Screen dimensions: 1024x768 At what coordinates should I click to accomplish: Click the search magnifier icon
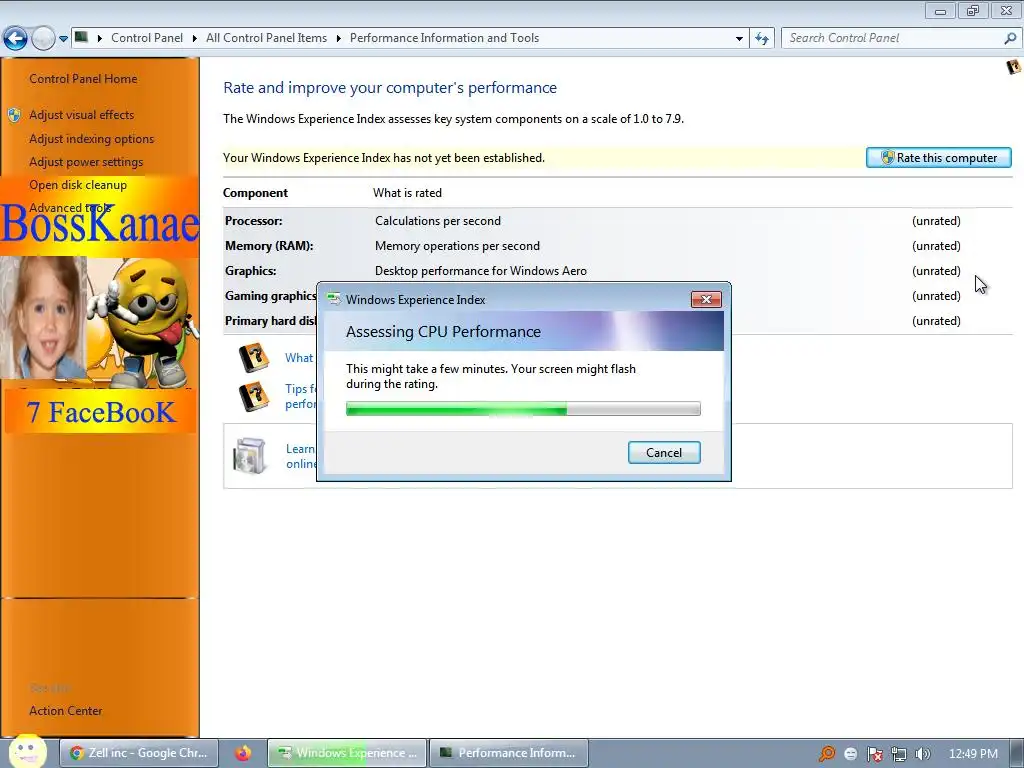coord(1010,38)
